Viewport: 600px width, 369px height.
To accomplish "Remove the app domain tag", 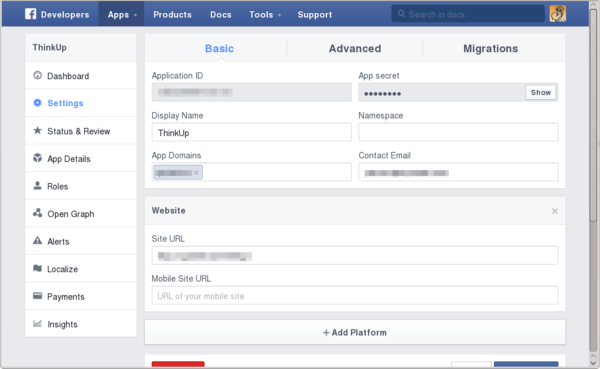I will (x=196, y=172).
